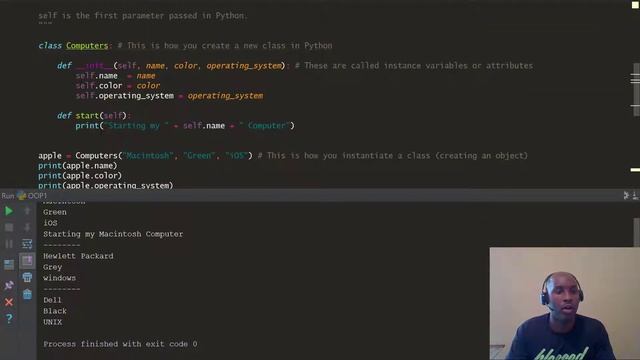The height and width of the screenshot is (360, 640).
Task: Click the inspection status indicator atop editor
Action: [x=635, y=5]
